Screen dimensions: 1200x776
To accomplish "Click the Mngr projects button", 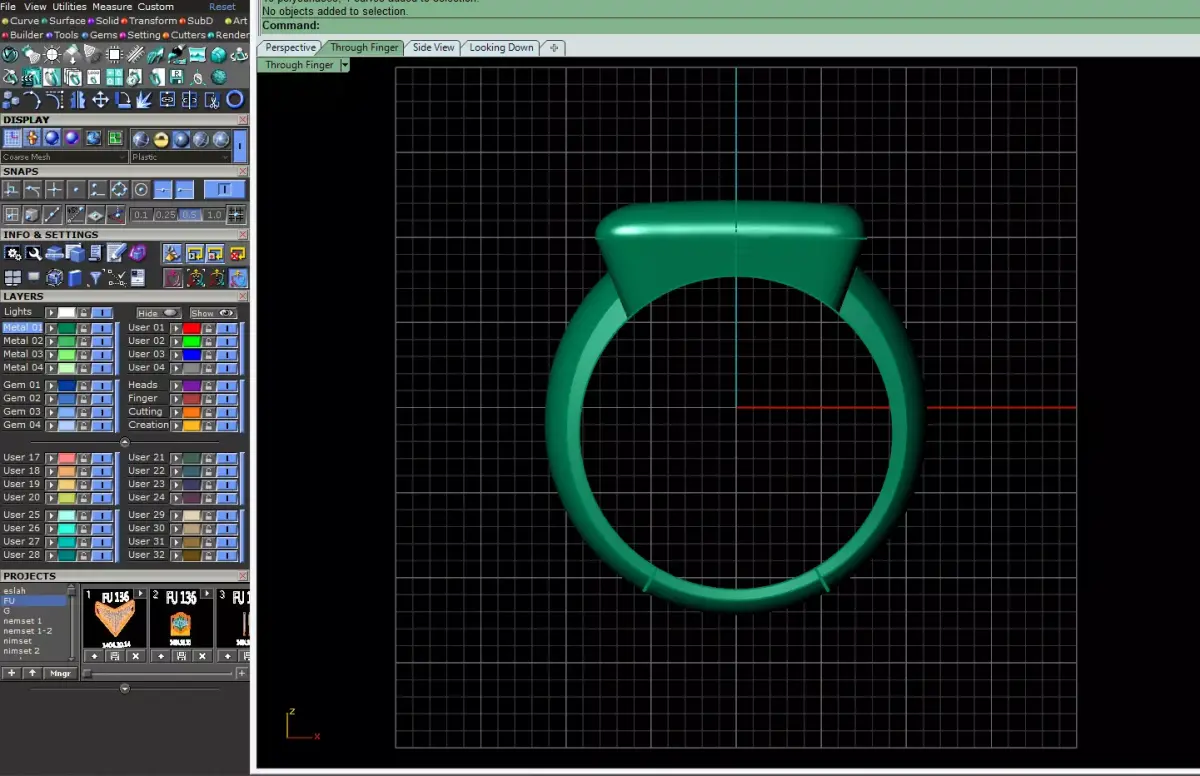I will click(60, 673).
